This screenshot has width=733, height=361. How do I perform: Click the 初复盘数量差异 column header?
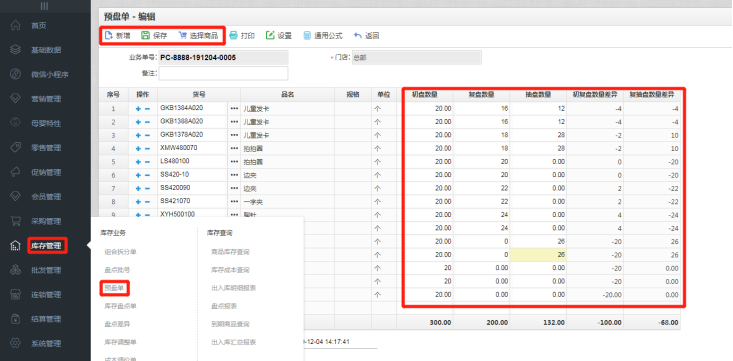point(595,94)
